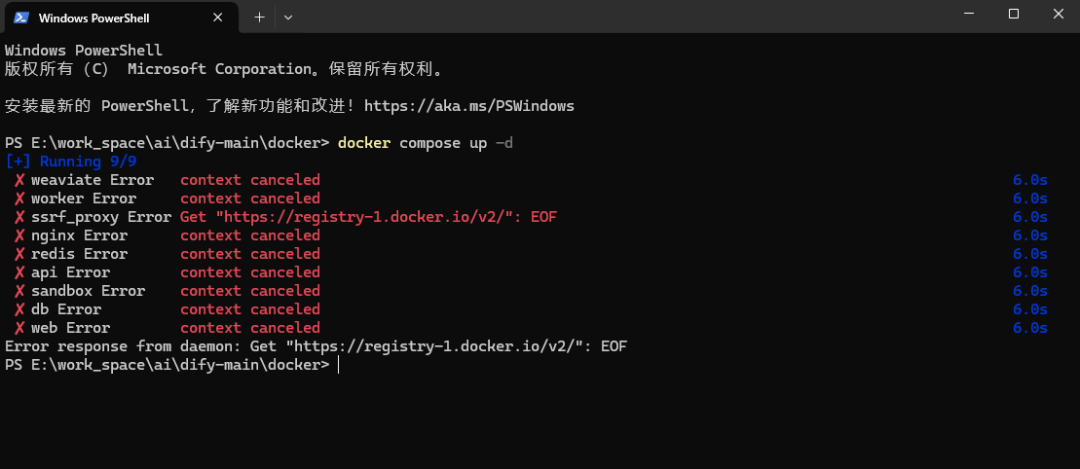Click the PowerShell icon in the tab
The image size is (1080, 469).
pyautogui.click(x=21, y=17)
